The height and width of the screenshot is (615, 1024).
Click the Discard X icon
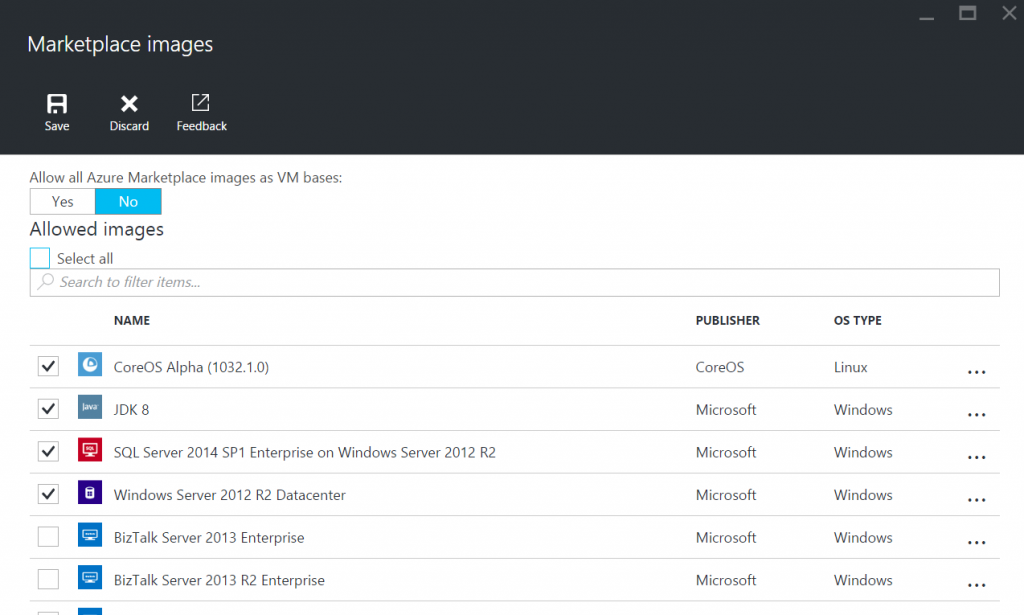coord(129,103)
